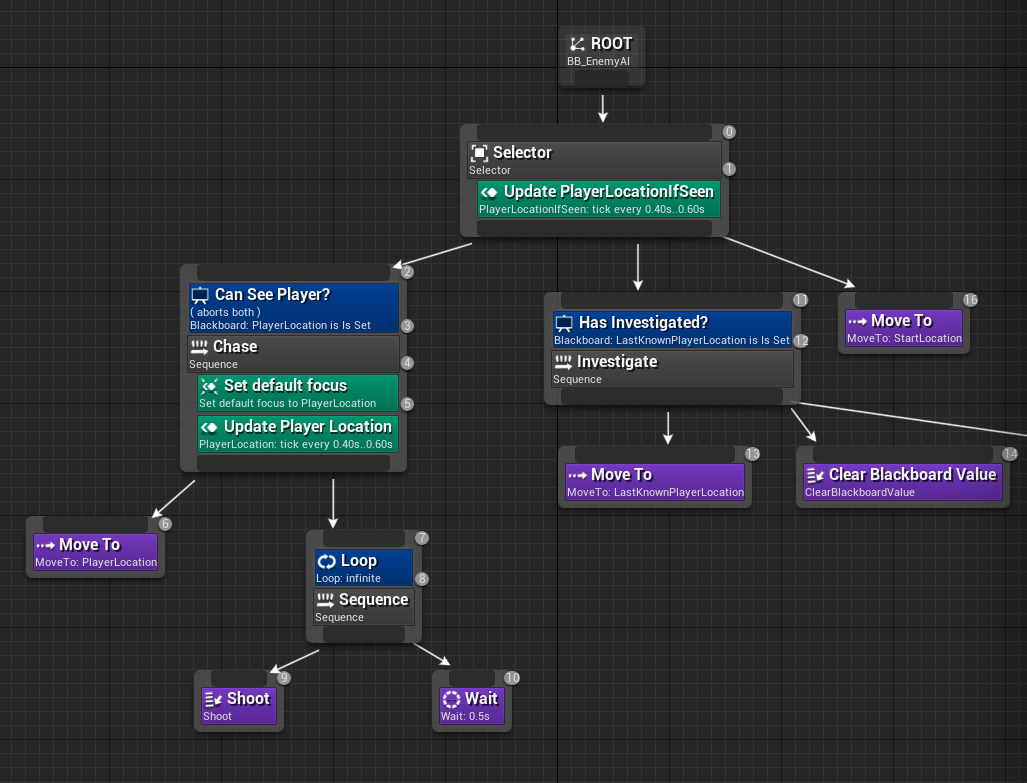Select the Selector node title
Viewport: 1027px width, 783px height.
pyautogui.click(x=523, y=153)
